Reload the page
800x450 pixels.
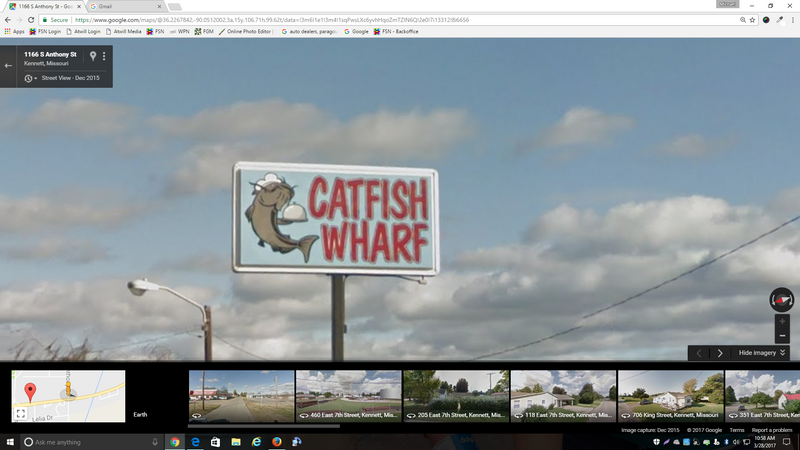[x=31, y=20]
